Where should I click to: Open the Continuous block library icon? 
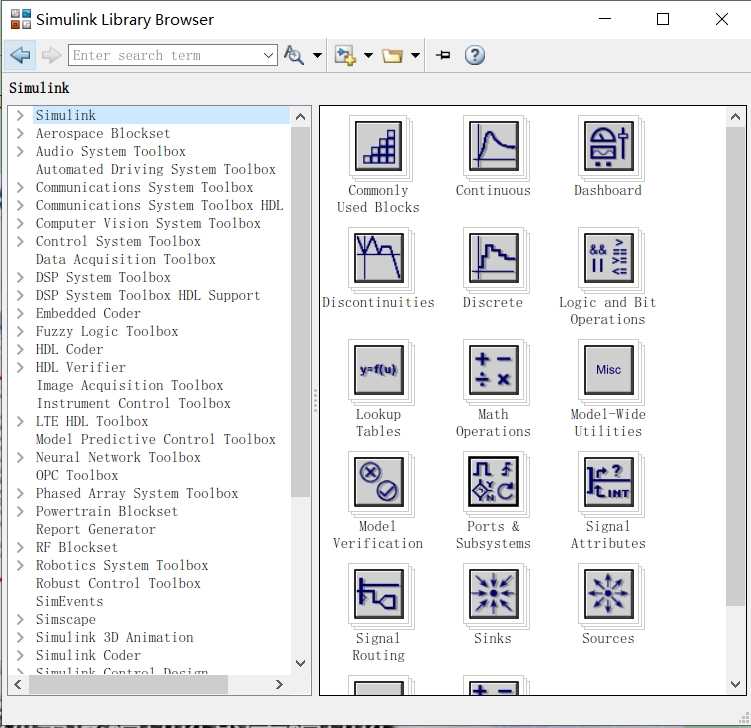(x=493, y=146)
